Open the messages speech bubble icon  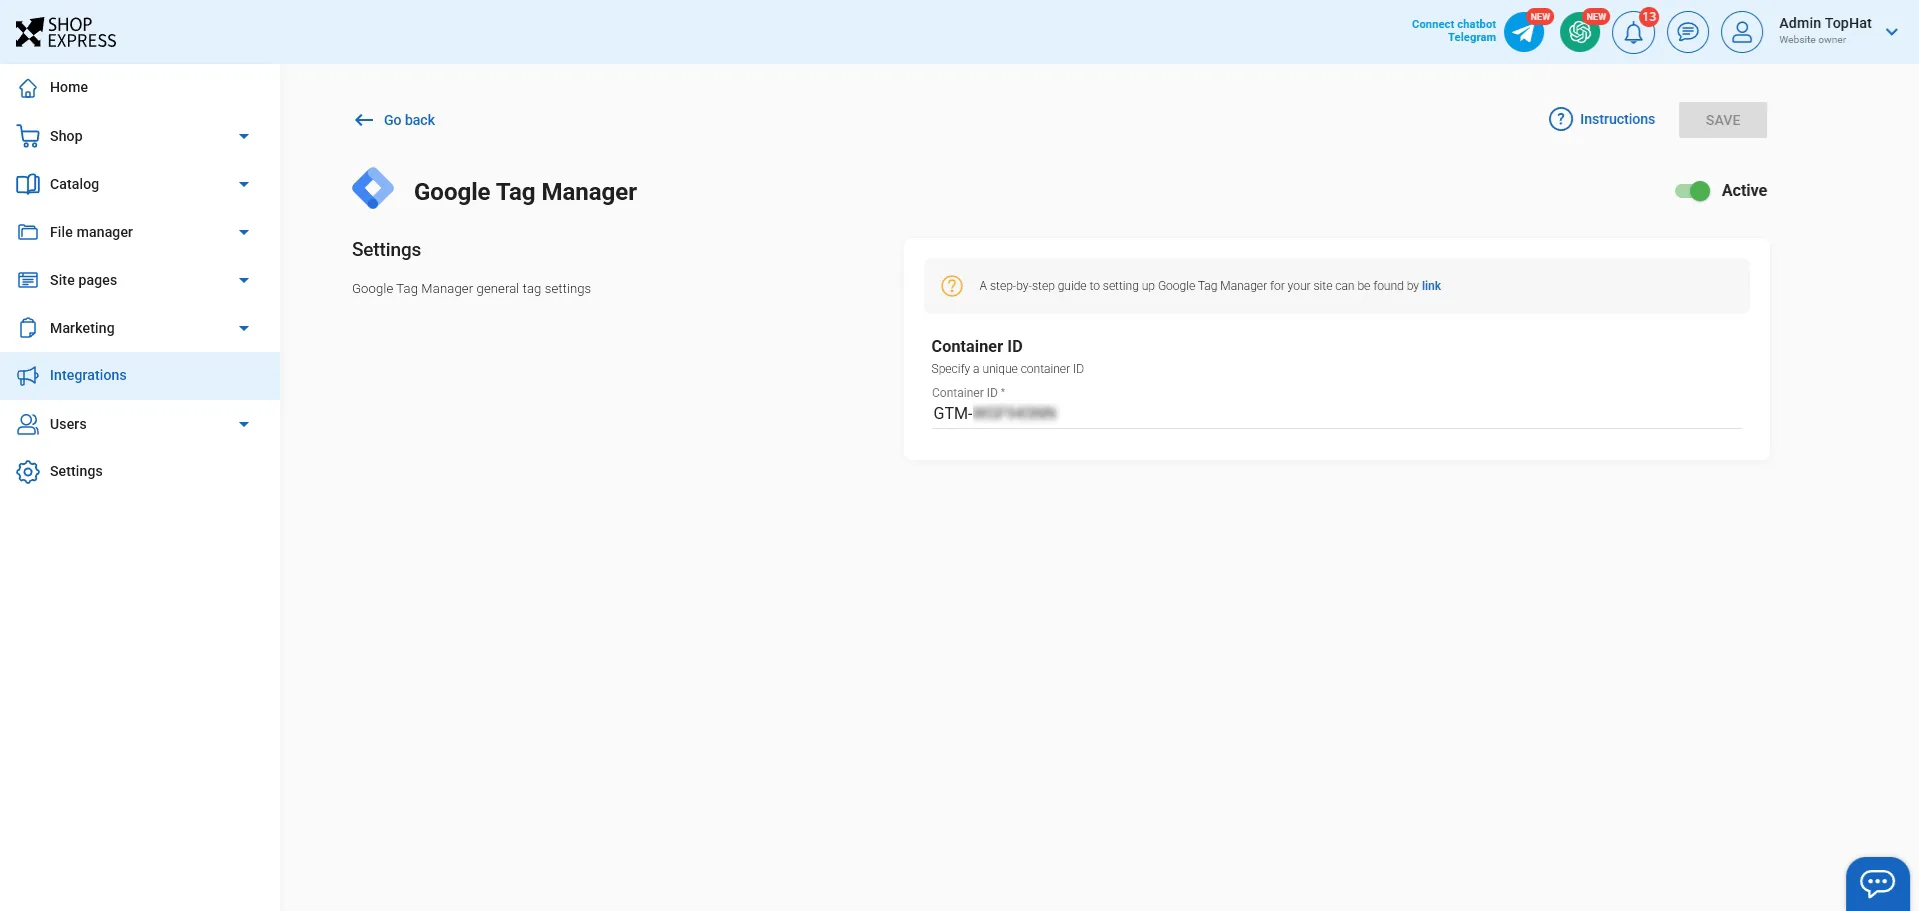[1688, 32]
